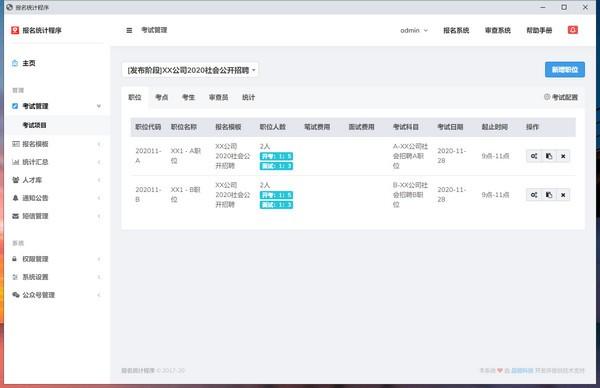Expand the 短信管理 menu chevron
Image resolution: width=600 pixels, height=388 pixels.
[x=99, y=216]
